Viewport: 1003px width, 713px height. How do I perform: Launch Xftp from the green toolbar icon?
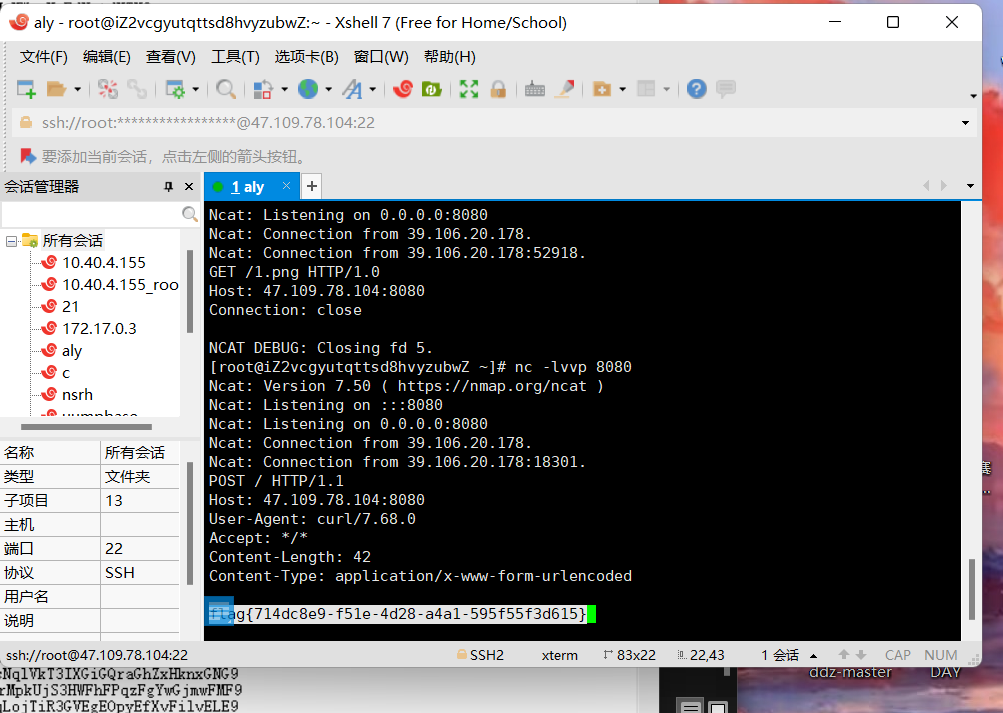pos(432,90)
